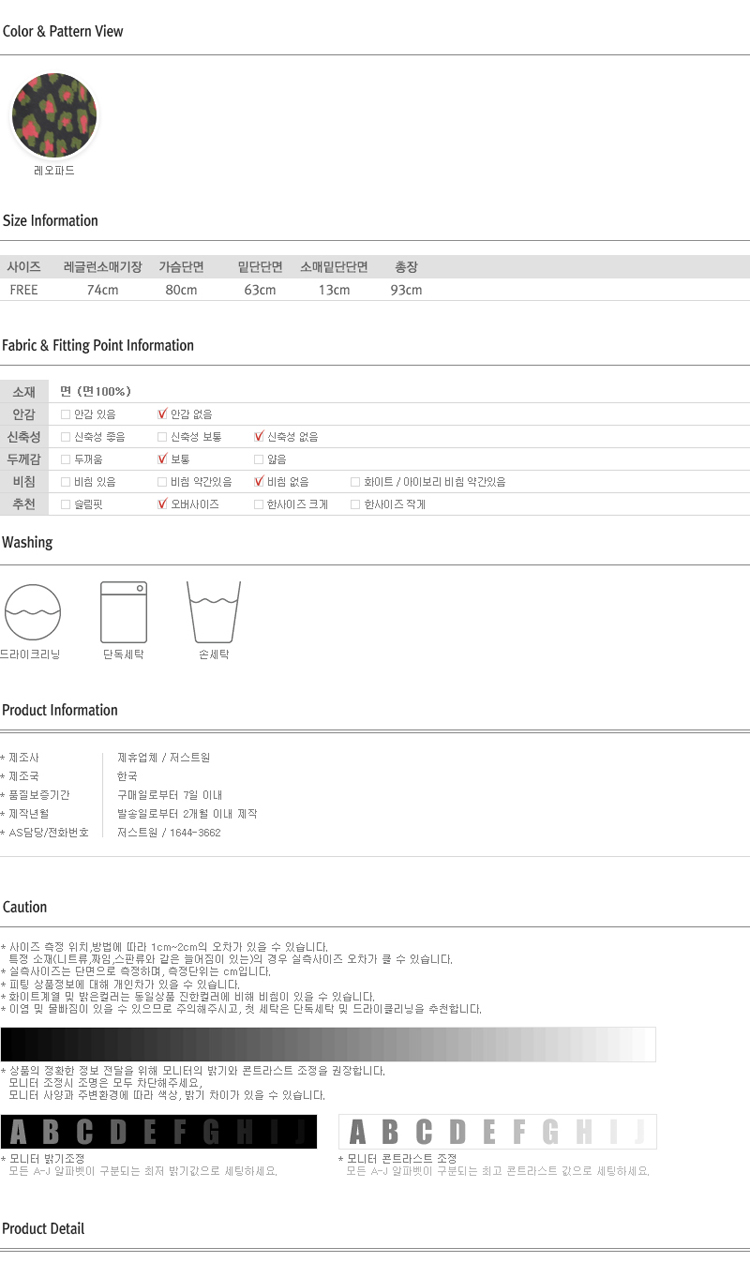Click the Size Information heading
Image resolution: width=750 pixels, height=1263 pixels.
click(x=50, y=221)
